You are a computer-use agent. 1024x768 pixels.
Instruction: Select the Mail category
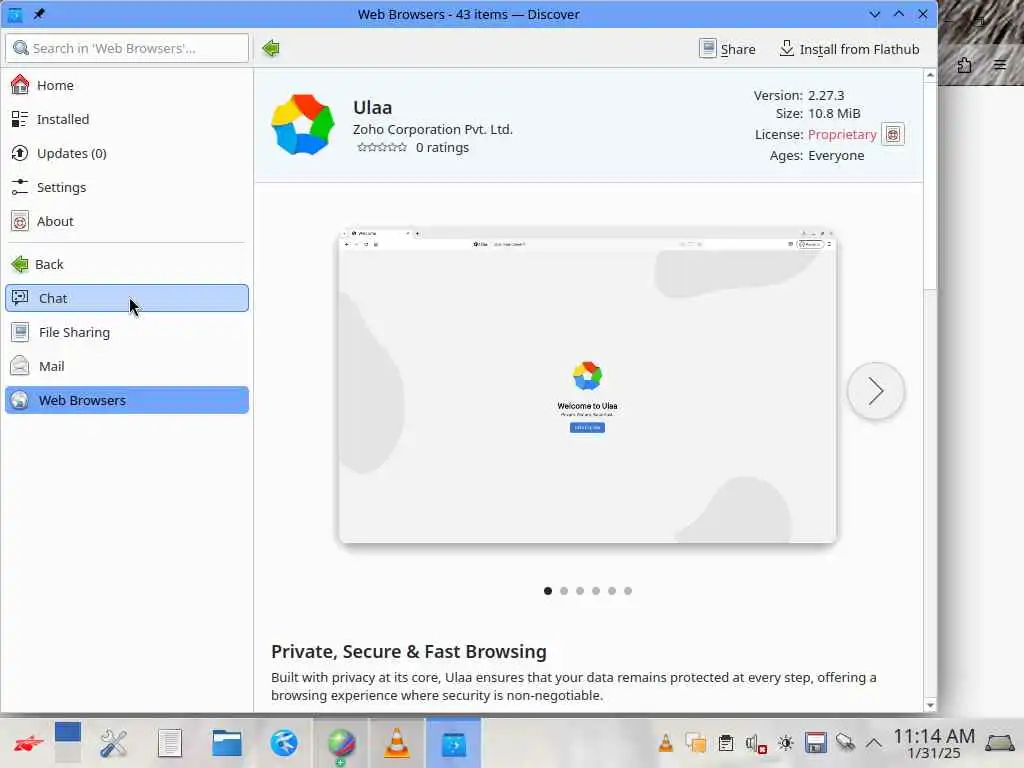point(127,366)
